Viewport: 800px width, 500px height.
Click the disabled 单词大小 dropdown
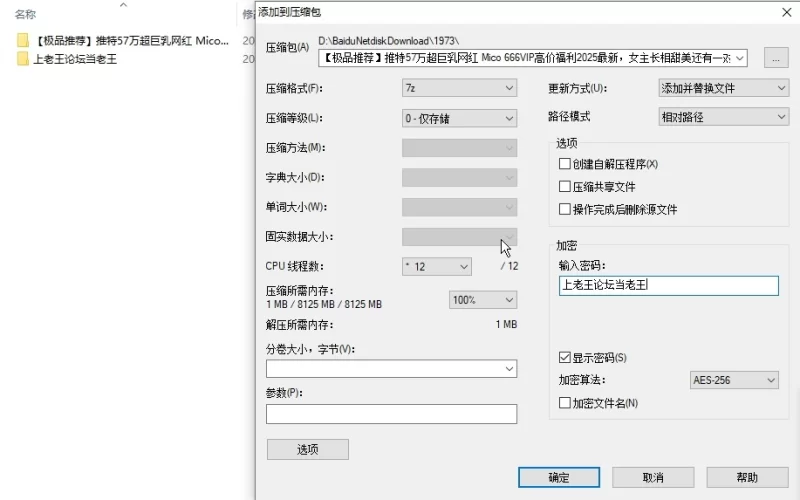[x=459, y=207]
